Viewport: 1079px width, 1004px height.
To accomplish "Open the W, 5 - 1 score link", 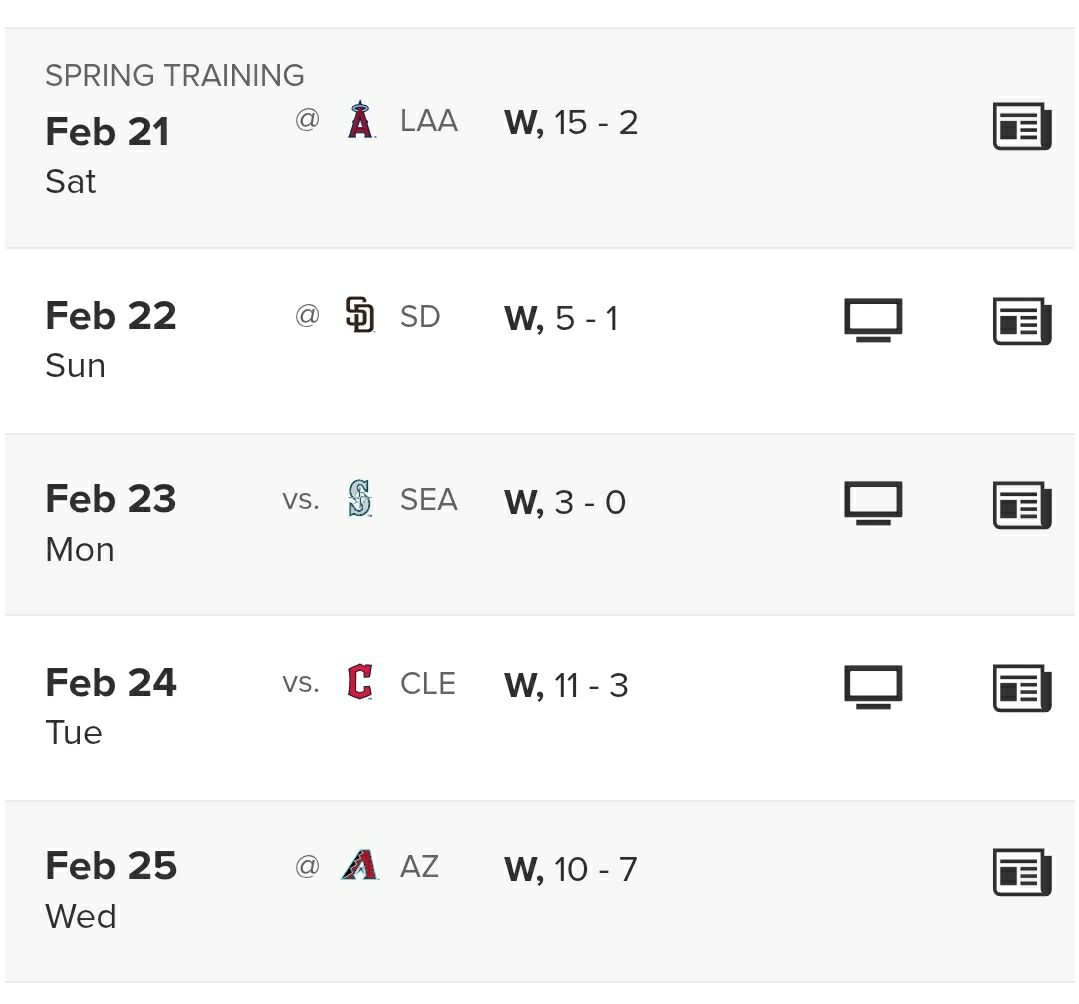I will (x=561, y=318).
